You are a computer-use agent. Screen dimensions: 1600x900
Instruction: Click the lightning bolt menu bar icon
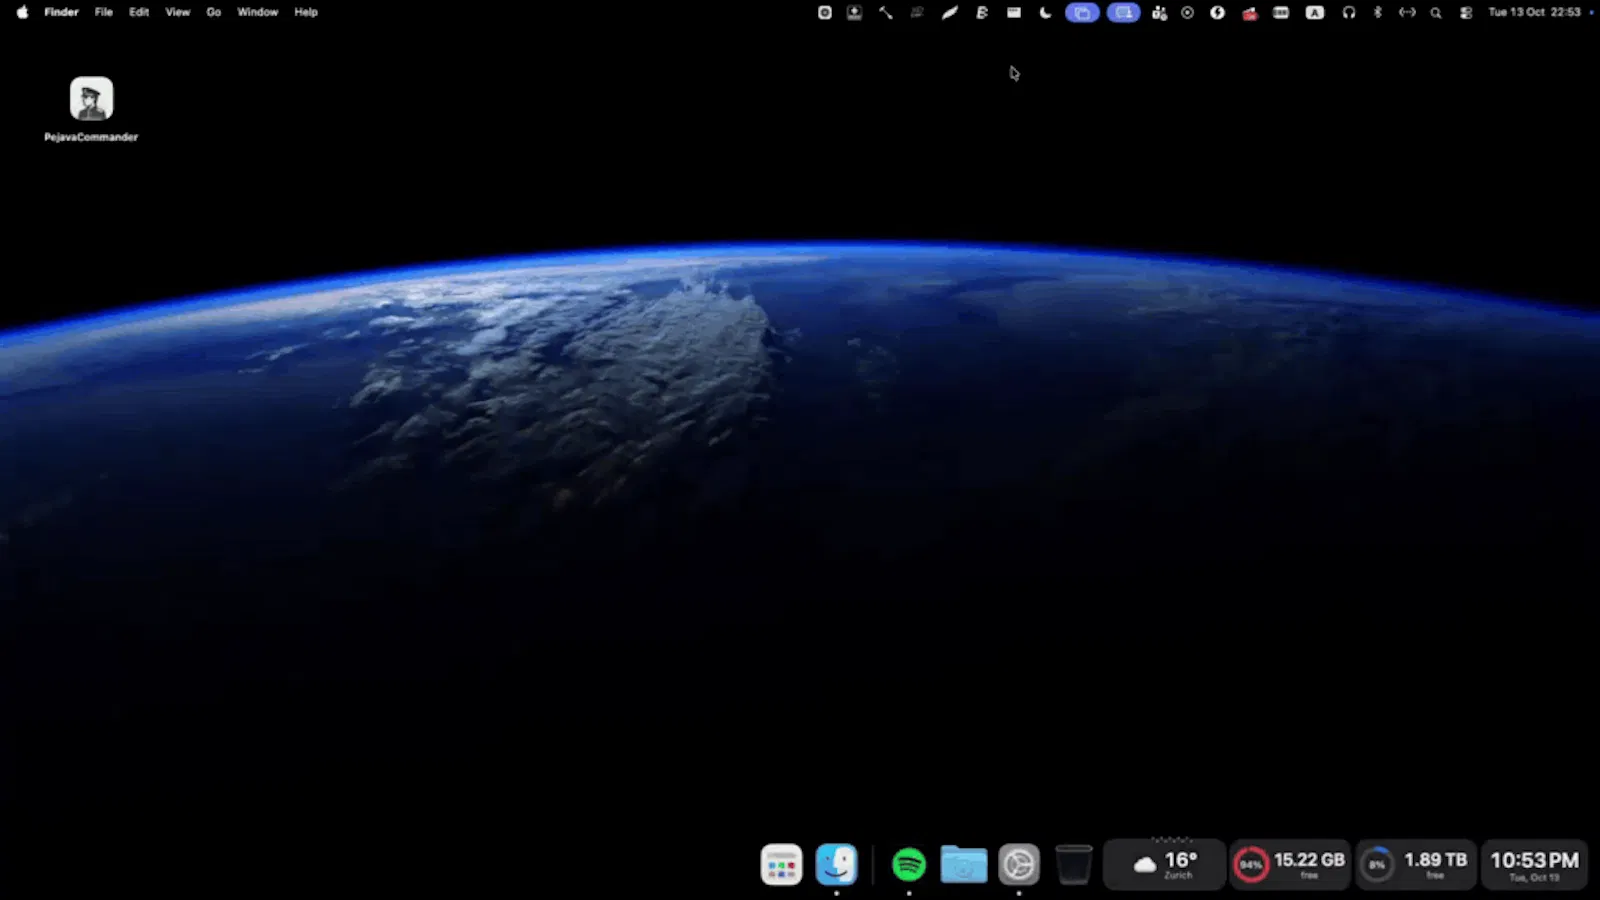[1217, 13]
